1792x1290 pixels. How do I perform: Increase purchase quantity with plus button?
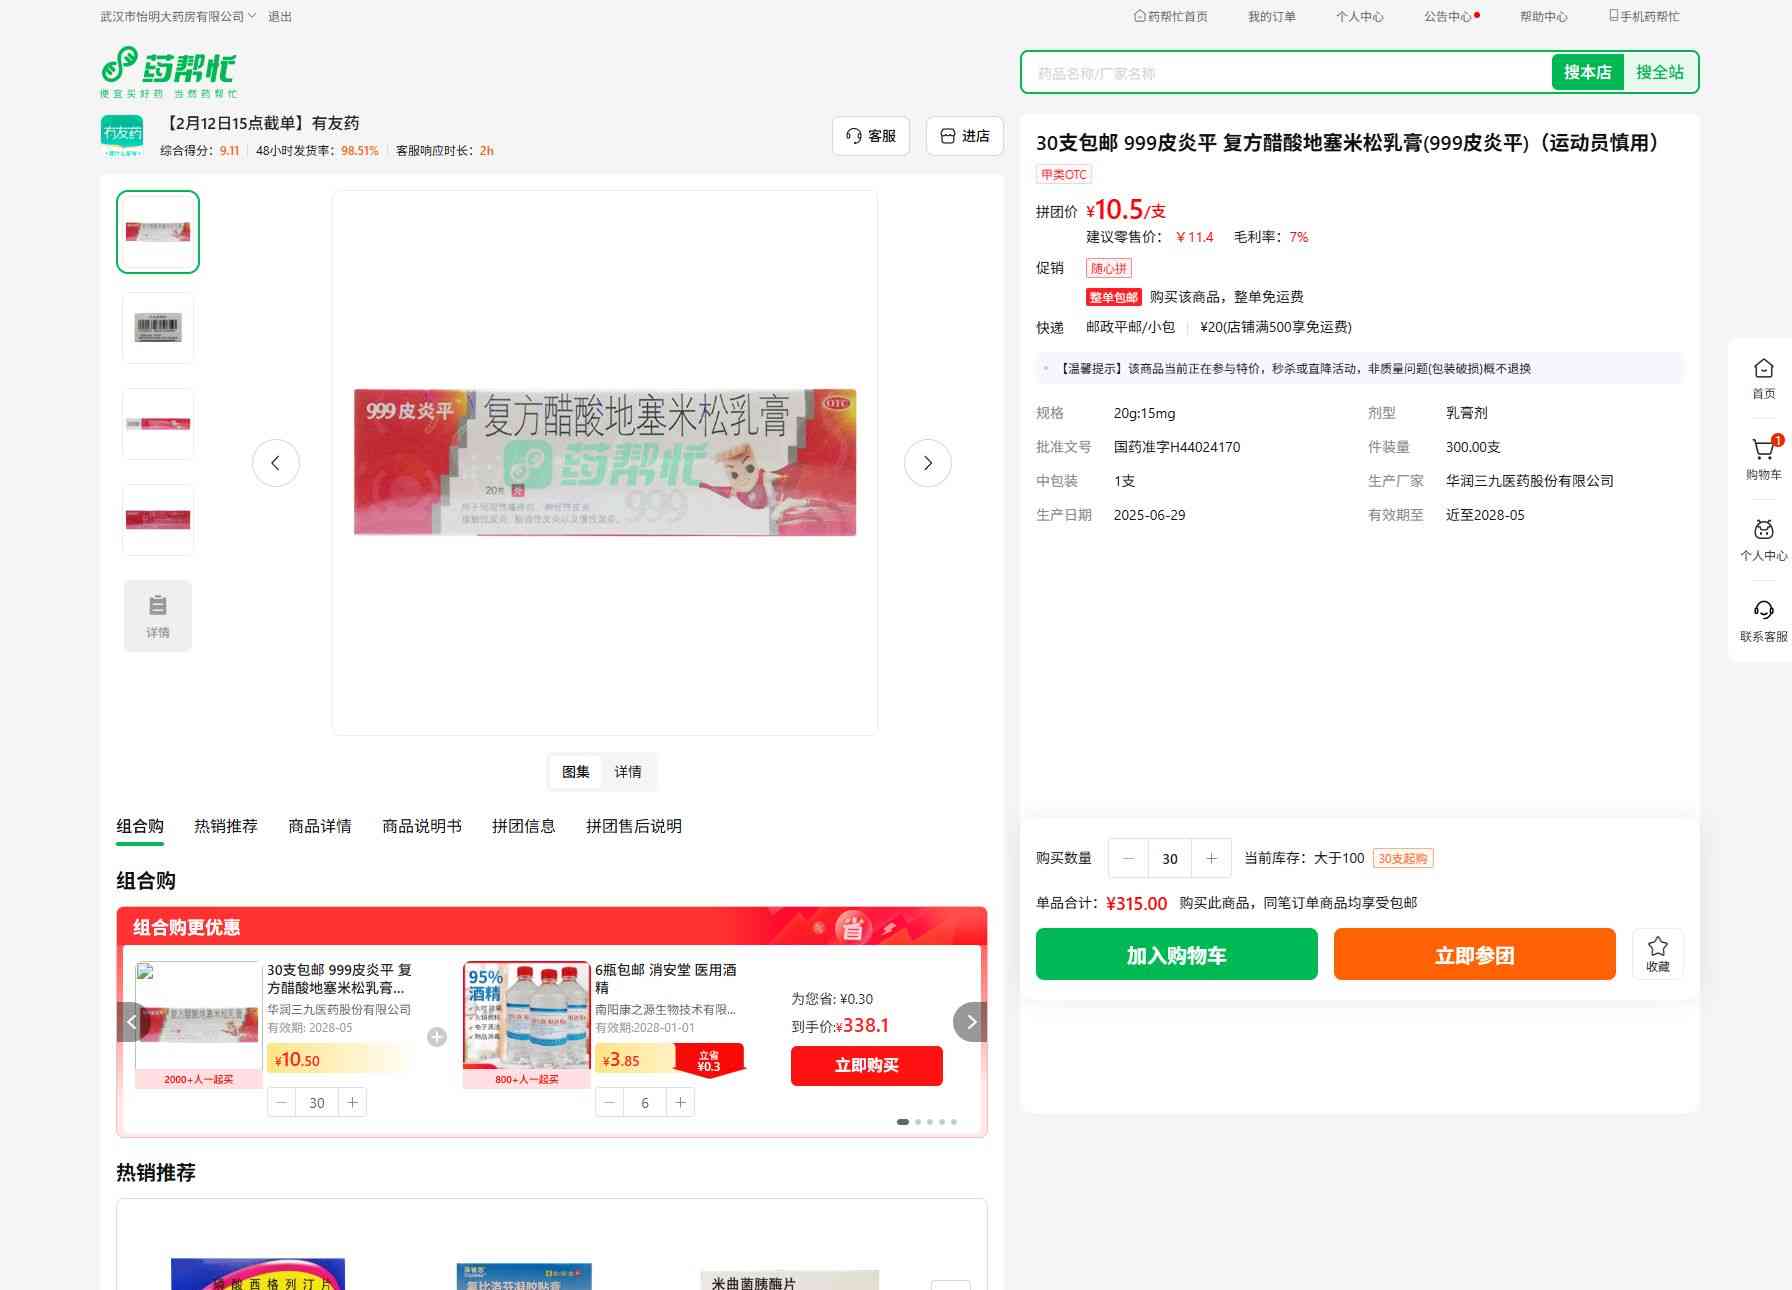[x=1211, y=858]
